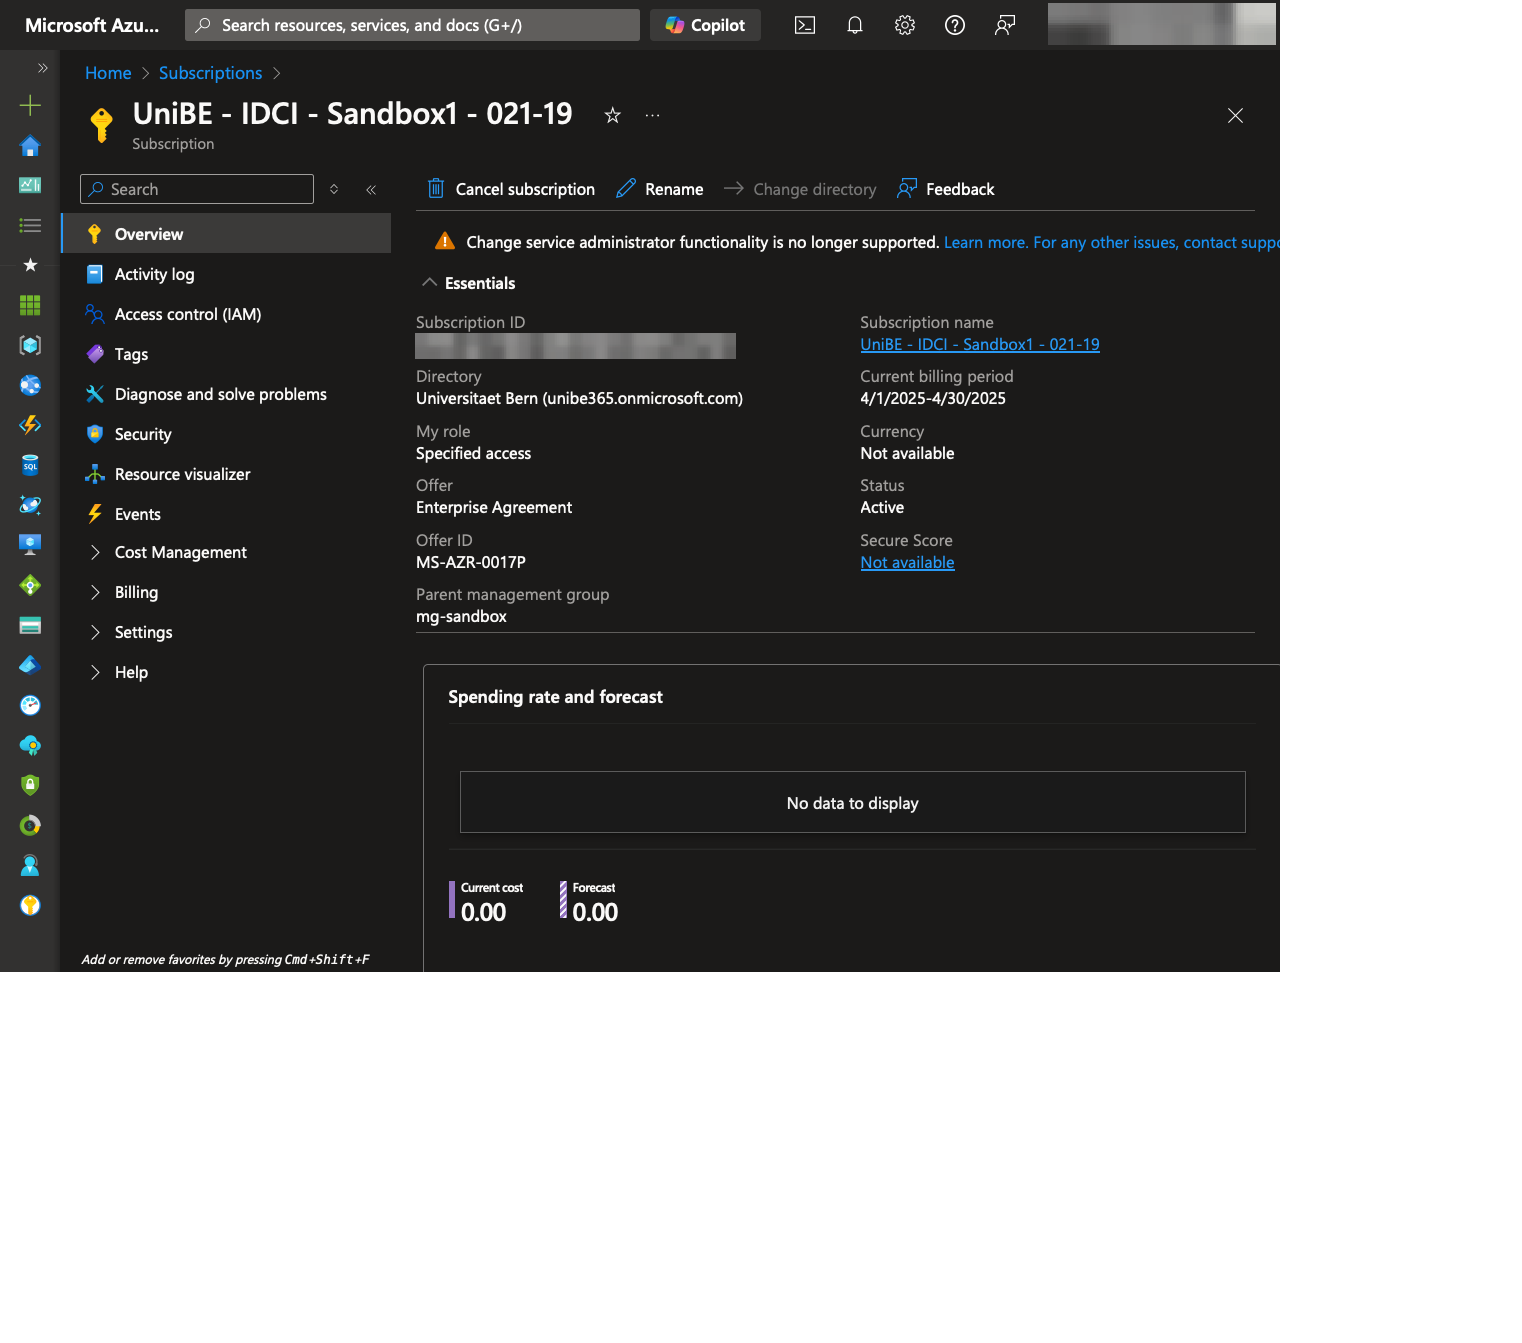Open the Notifications bell
The image size is (1522, 1343).
click(854, 25)
